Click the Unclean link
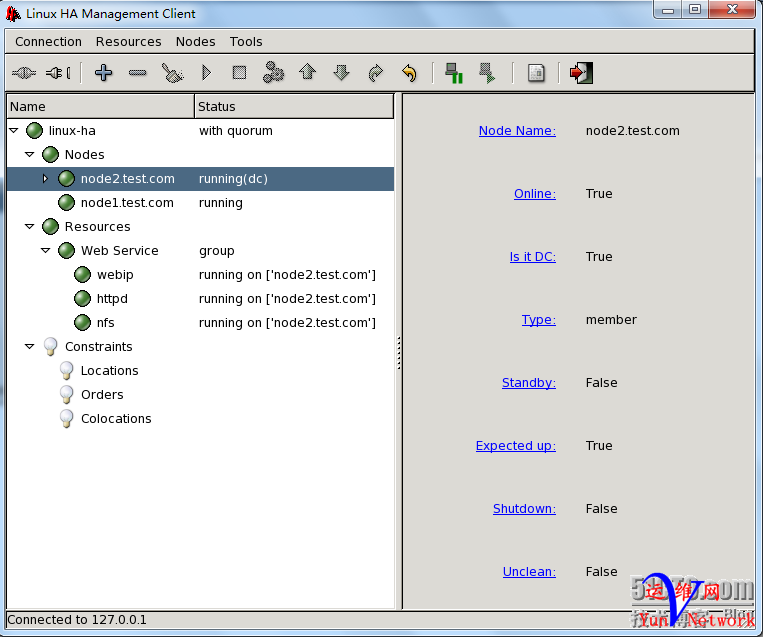Image resolution: width=763 pixels, height=637 pixels. click(529, 571)
